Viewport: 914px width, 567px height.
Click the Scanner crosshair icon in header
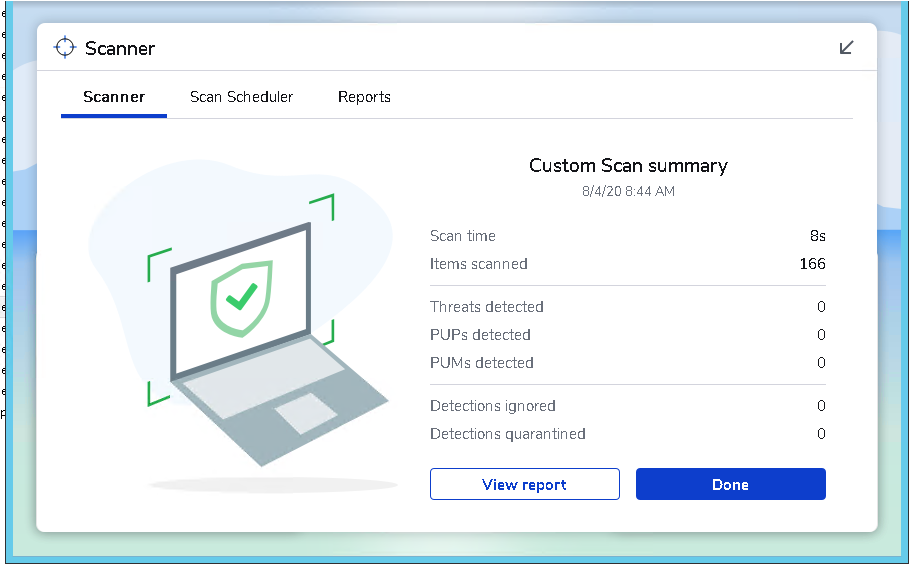[65, 48]
